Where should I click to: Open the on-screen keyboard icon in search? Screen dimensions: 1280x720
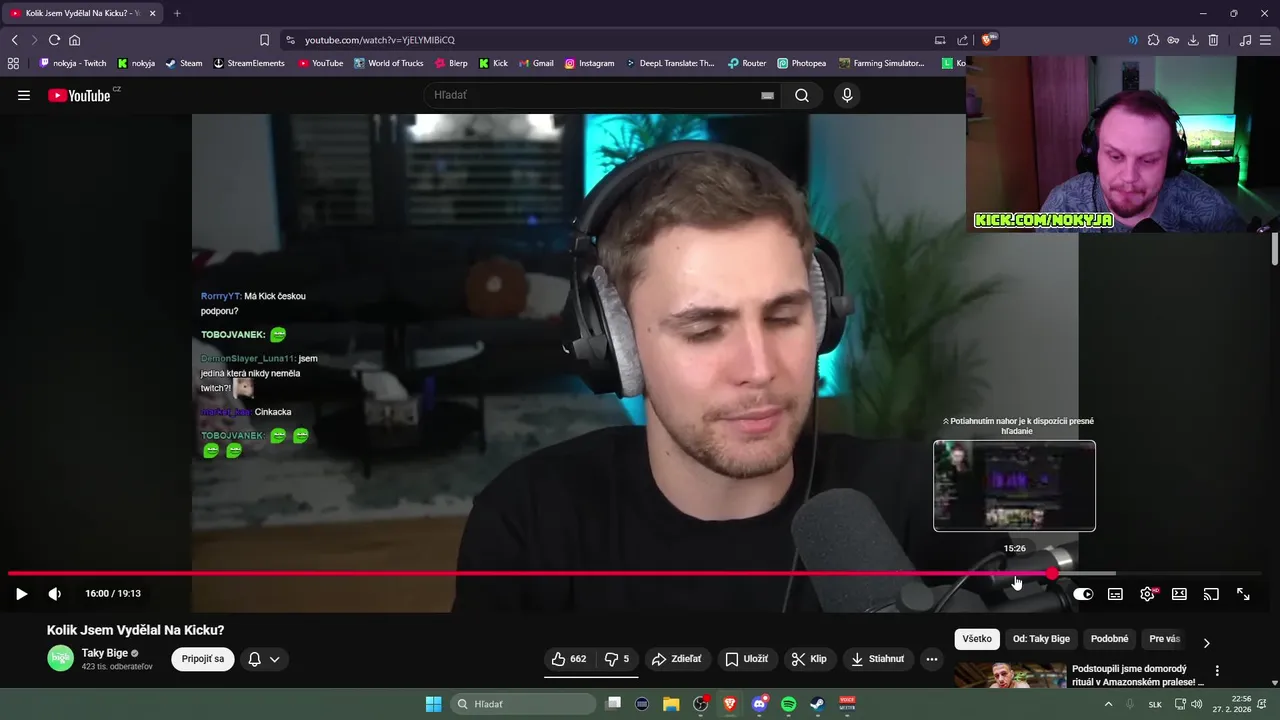coord(767,96)
